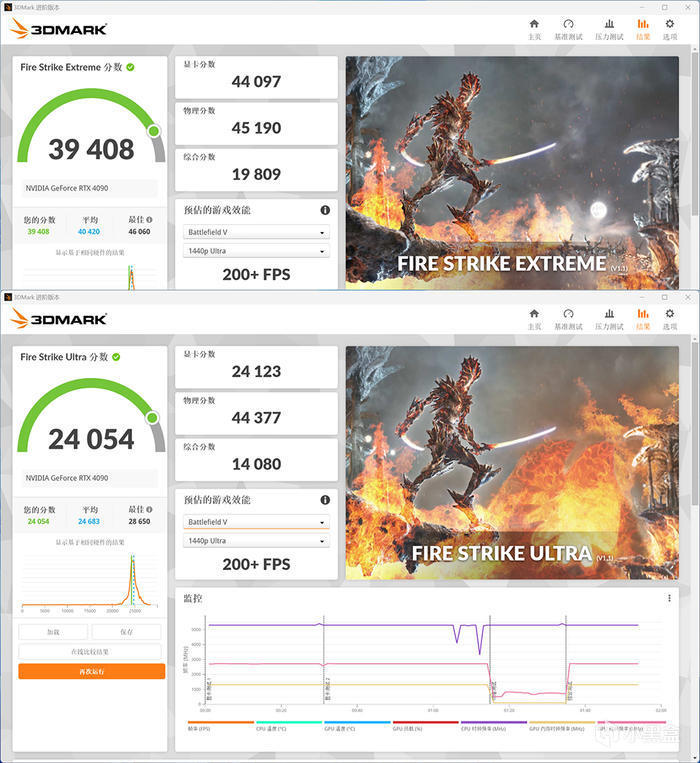Click the info icon next to best score 28 650

[149, 509]
